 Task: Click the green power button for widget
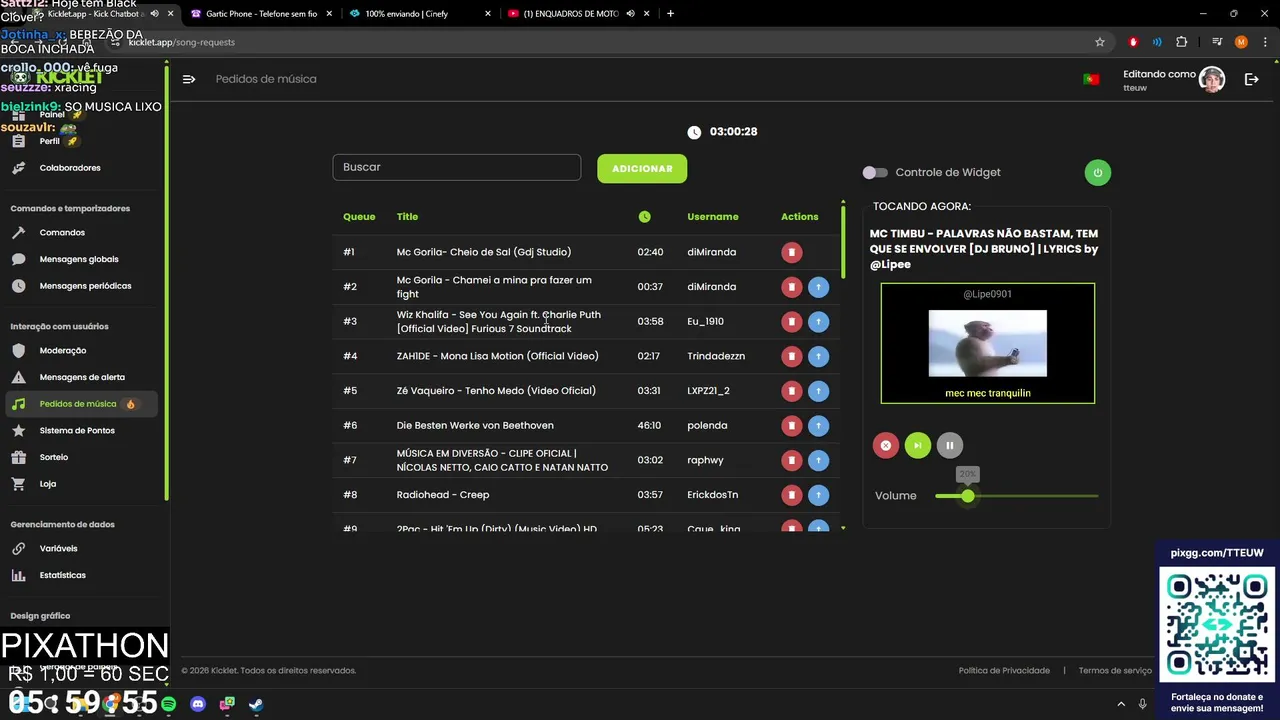coord(1097,172)
